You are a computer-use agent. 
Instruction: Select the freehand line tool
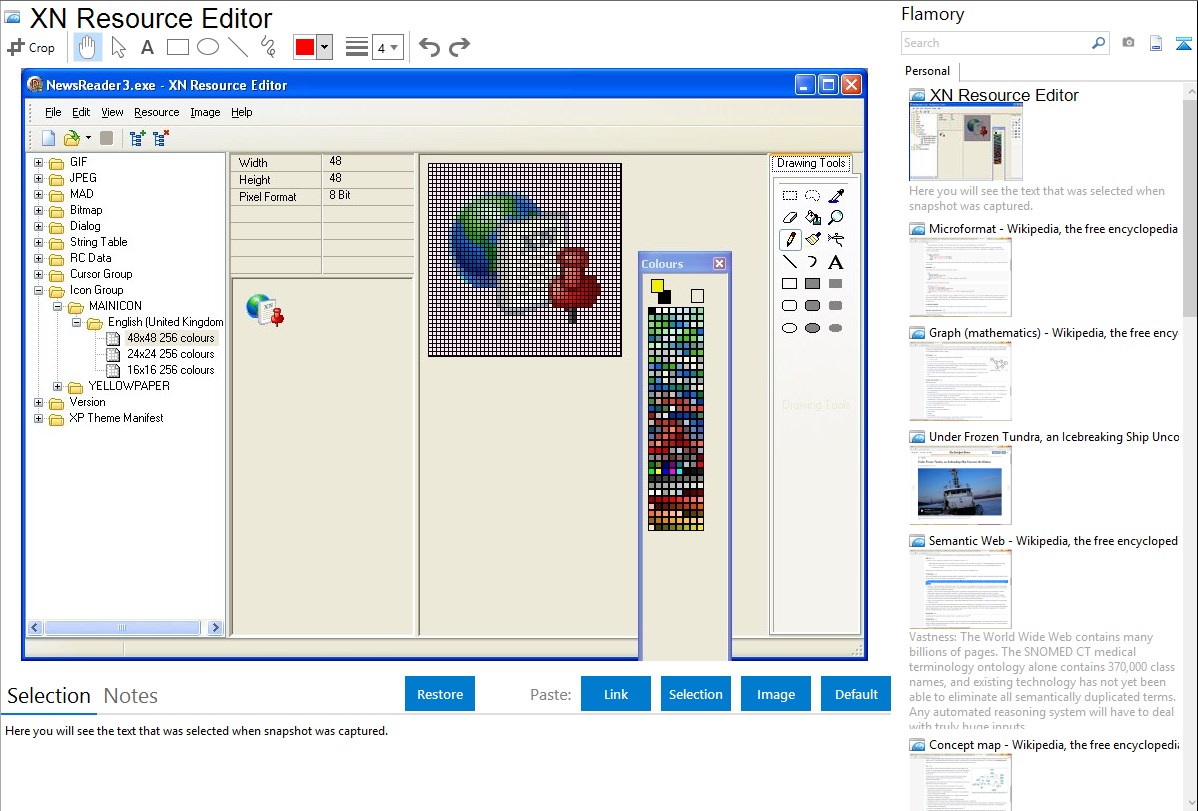coord(267,47)
